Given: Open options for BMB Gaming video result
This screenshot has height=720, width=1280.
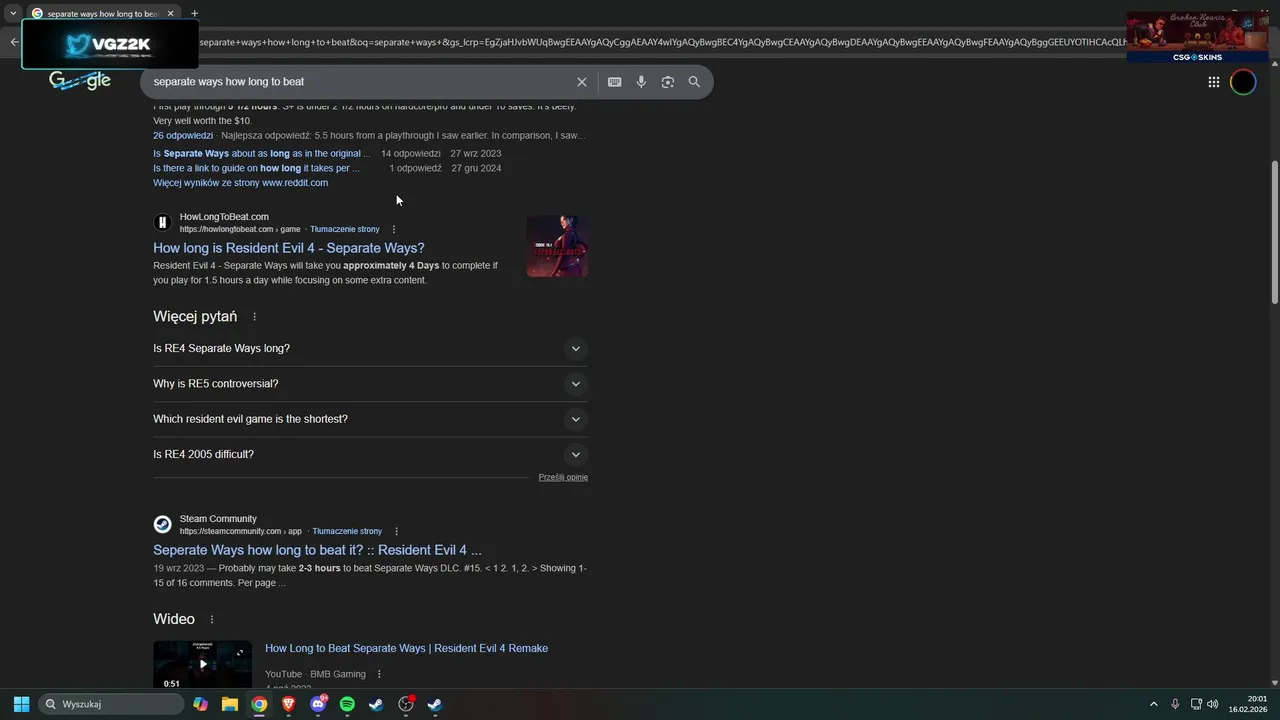Looking at the screenshot, I should (379, 674).
